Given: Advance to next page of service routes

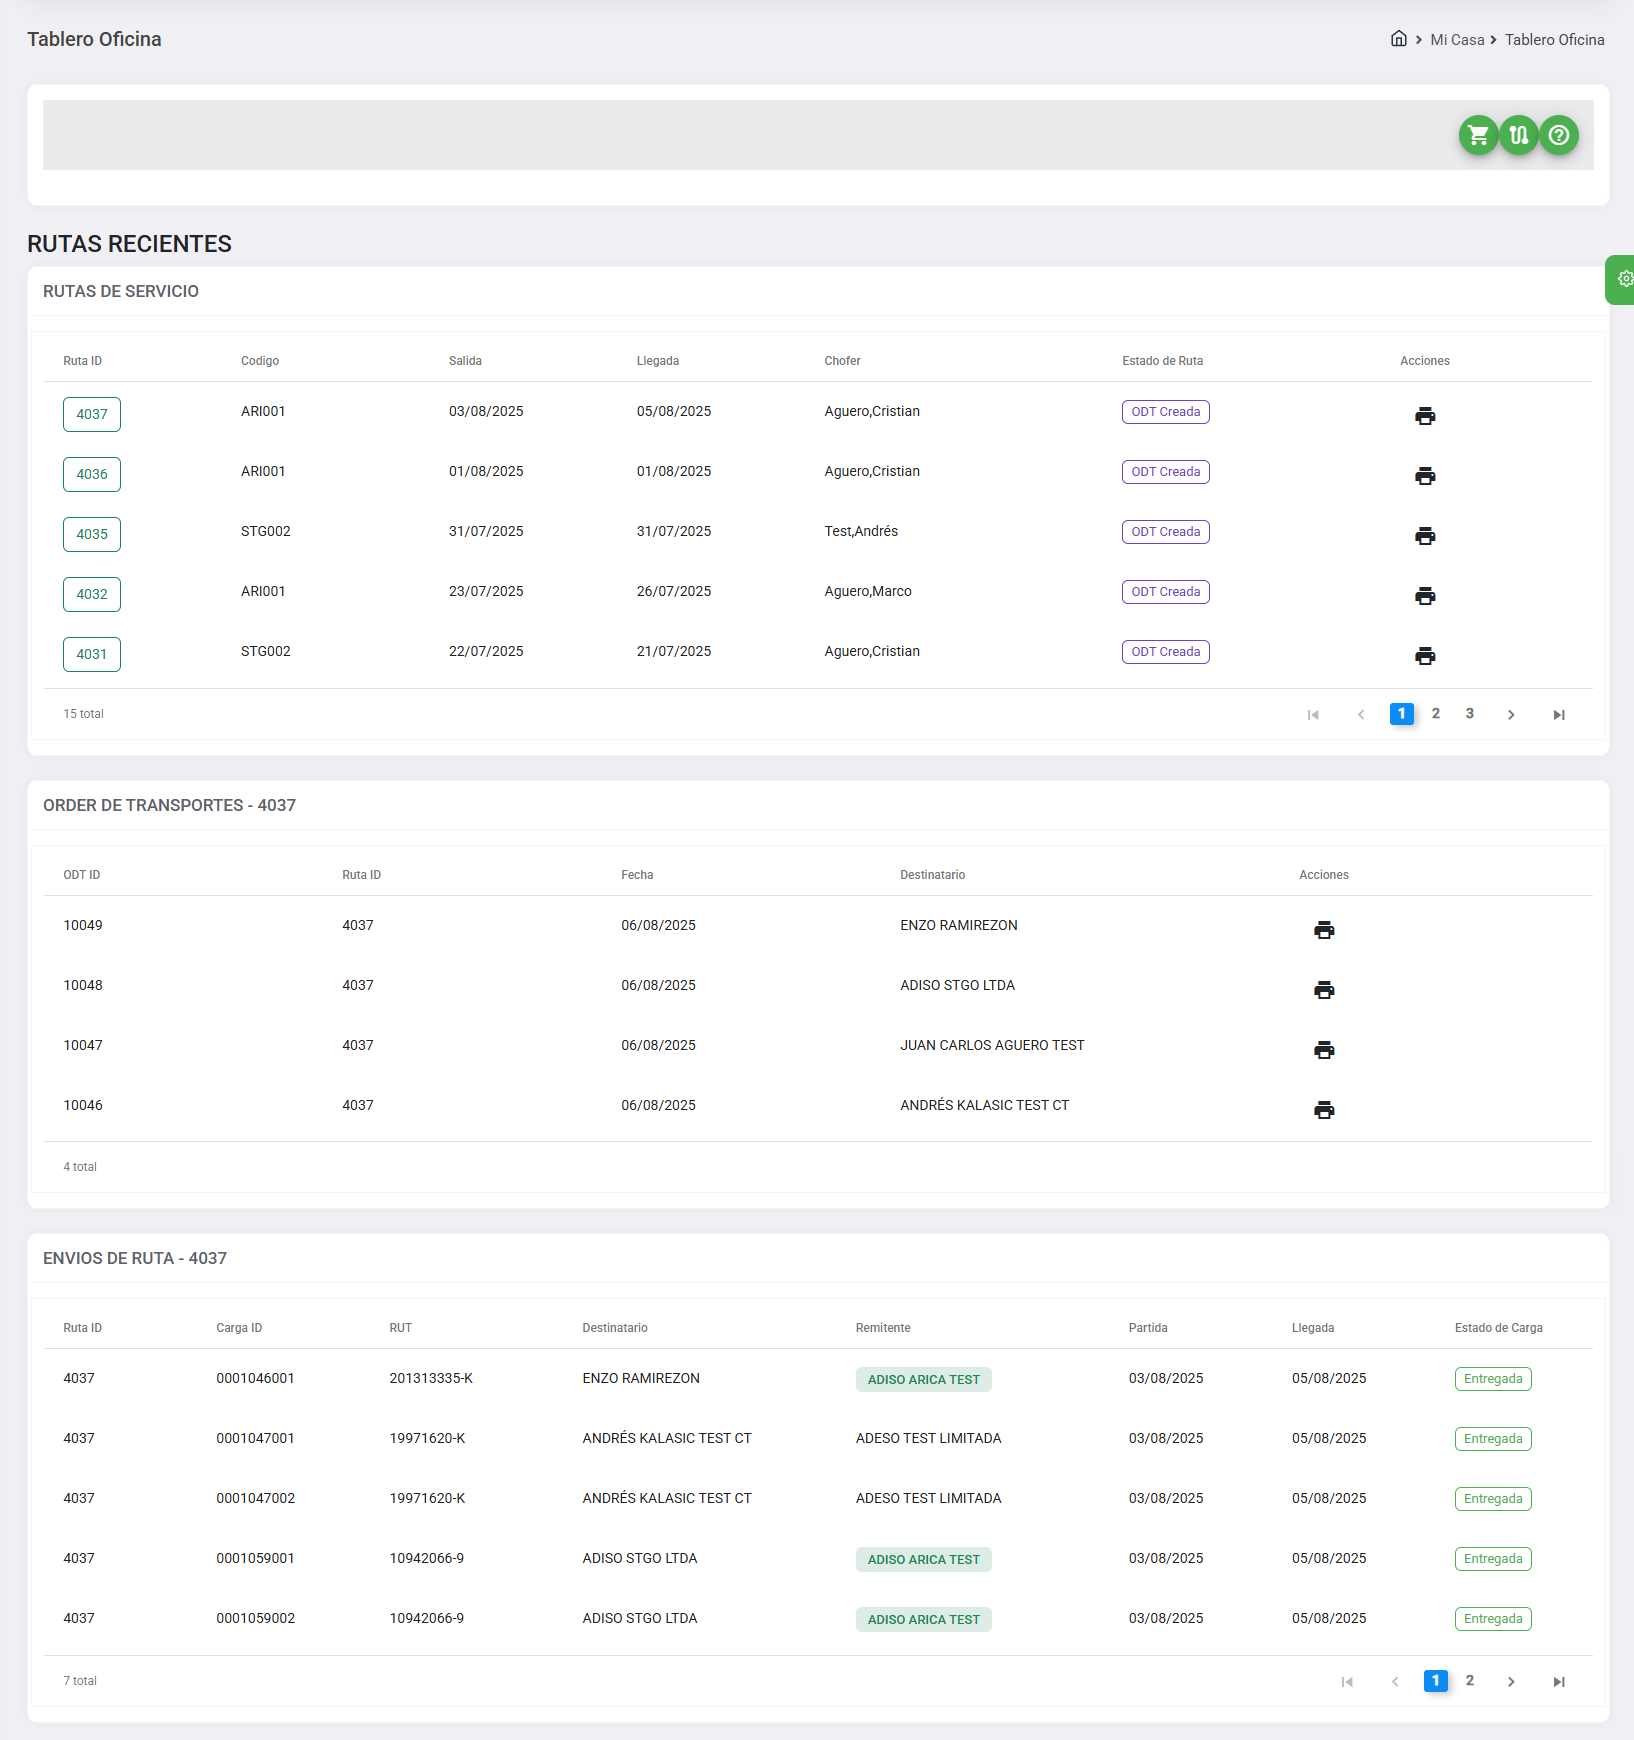Looking at the screenshot, I should click(x=1511, y=715).
